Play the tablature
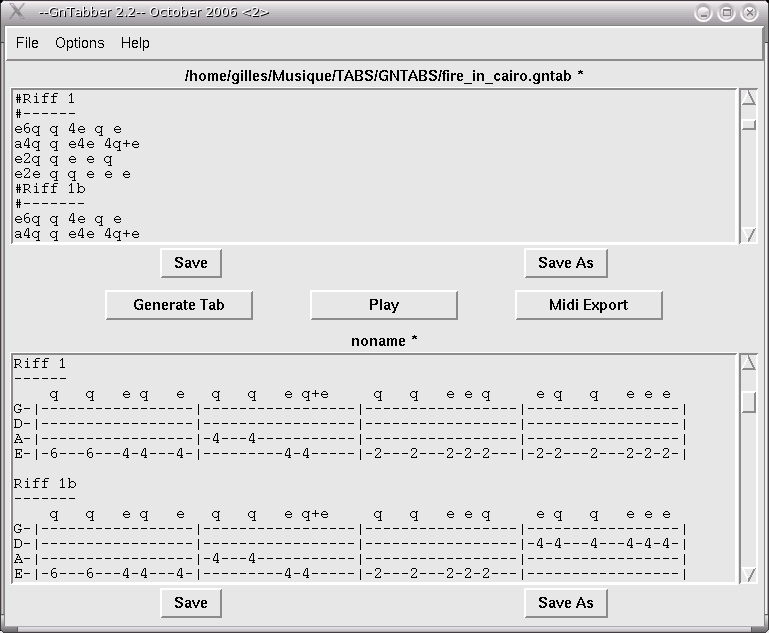The width and height of the screenshot is (769, 633). pyautogui.click(x=384, y=305)
